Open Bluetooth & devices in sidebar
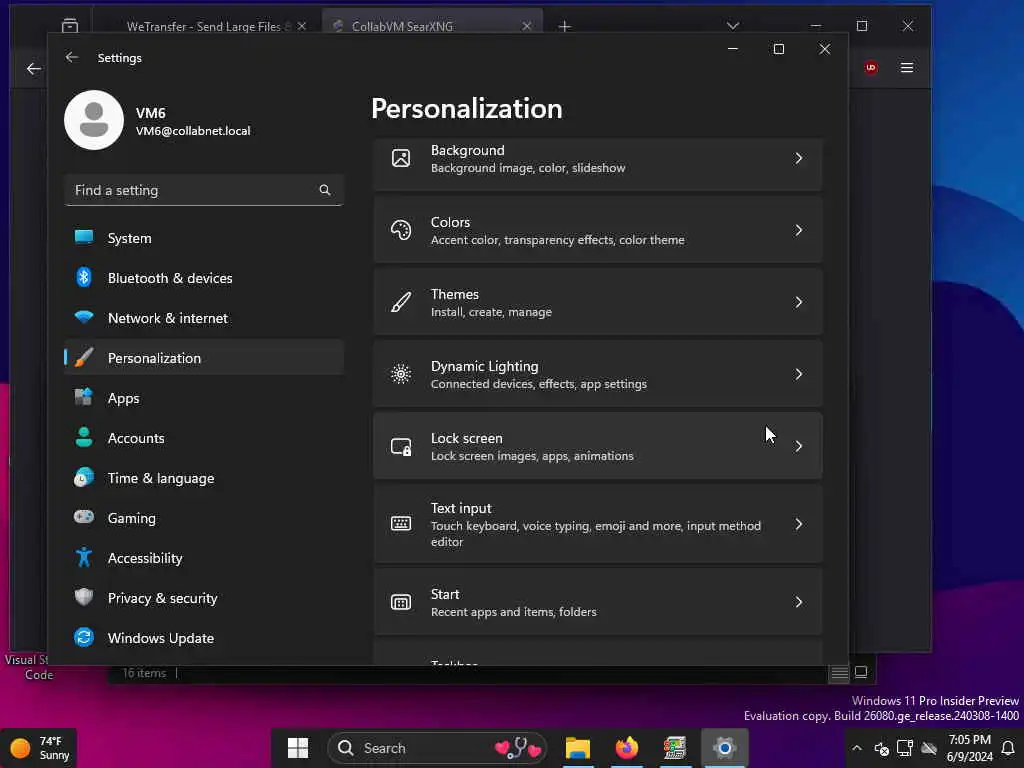Image resolution: width=1024 pixels, height=768 pixels. coord(204,278)
